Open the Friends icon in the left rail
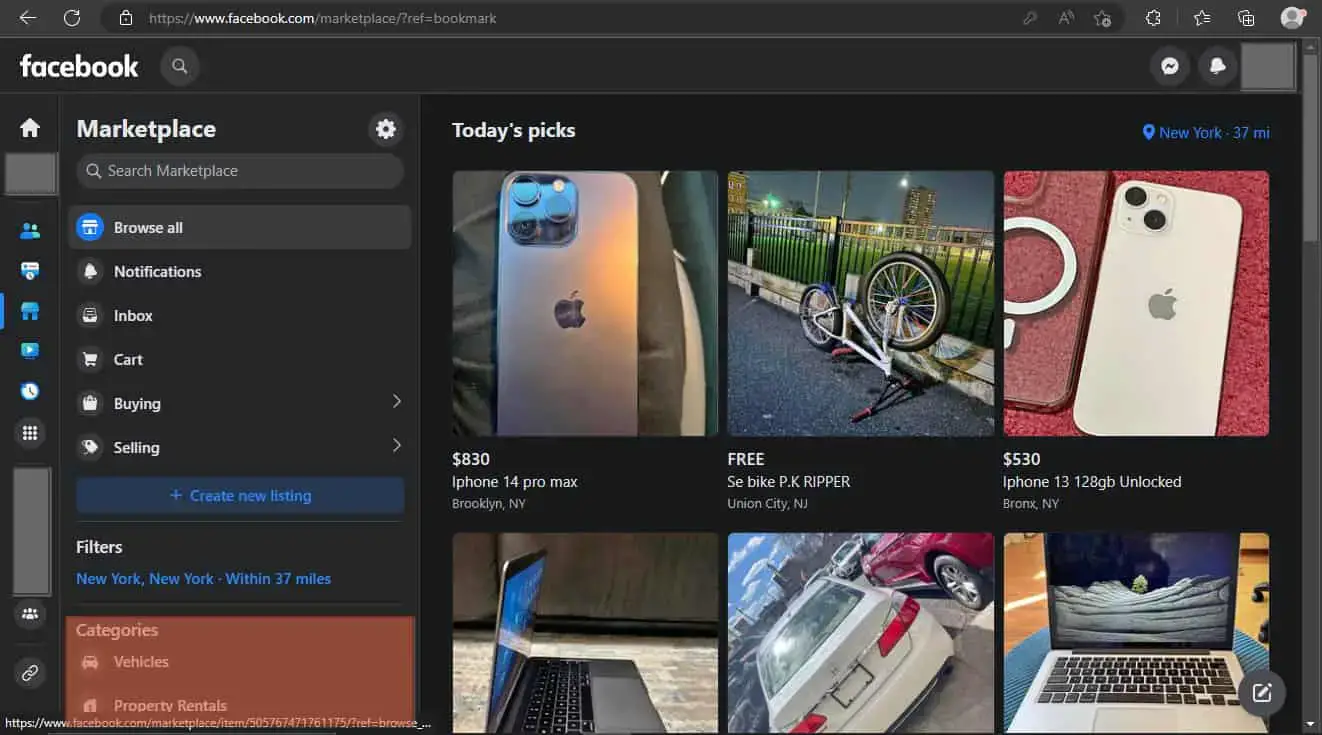Screen dimensions: 1322x735 pos(30,231)
